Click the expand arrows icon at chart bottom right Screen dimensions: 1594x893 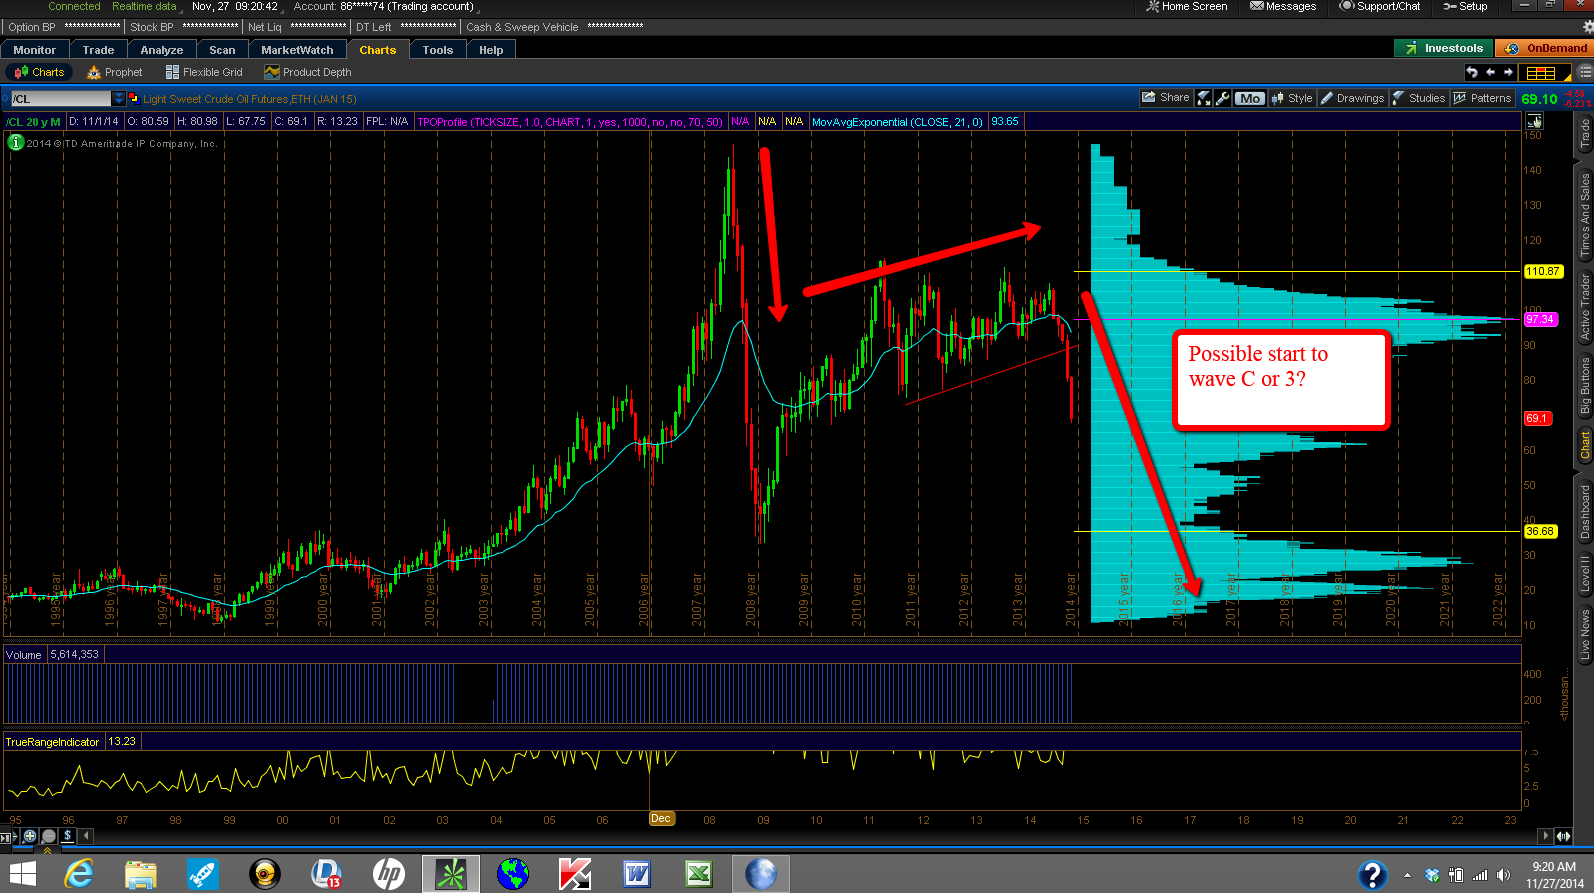pos(1563,836)
